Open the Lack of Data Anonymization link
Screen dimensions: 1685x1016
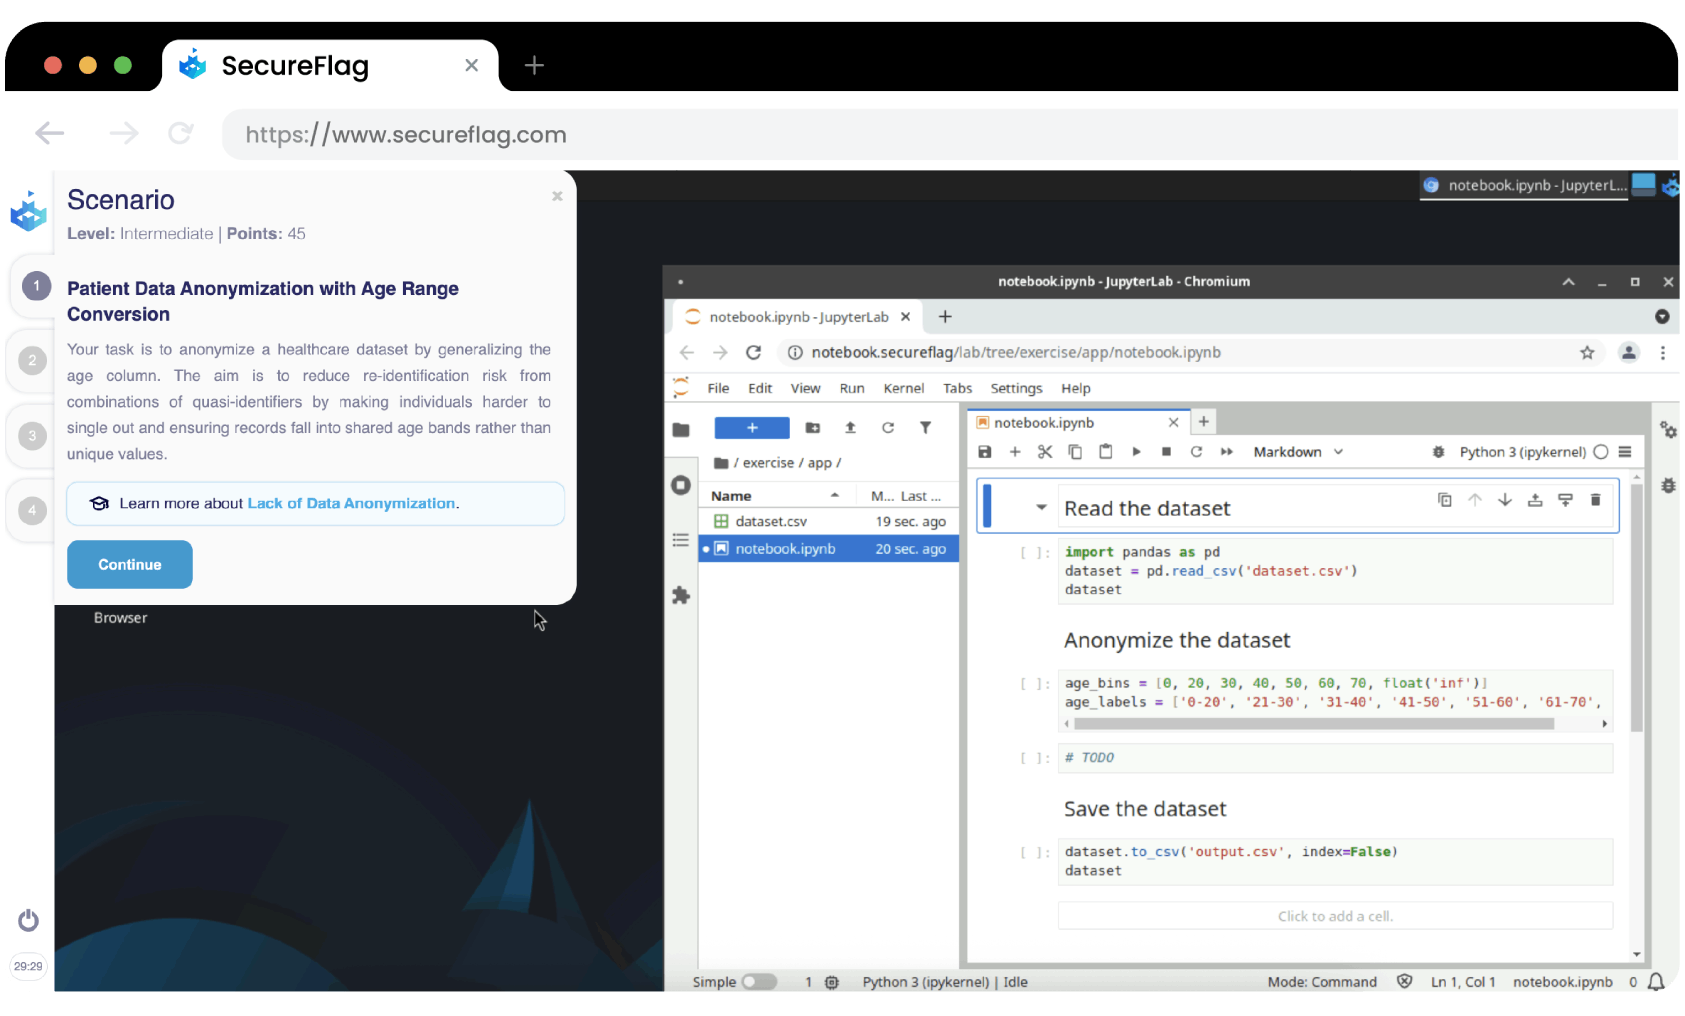[351, 503]
